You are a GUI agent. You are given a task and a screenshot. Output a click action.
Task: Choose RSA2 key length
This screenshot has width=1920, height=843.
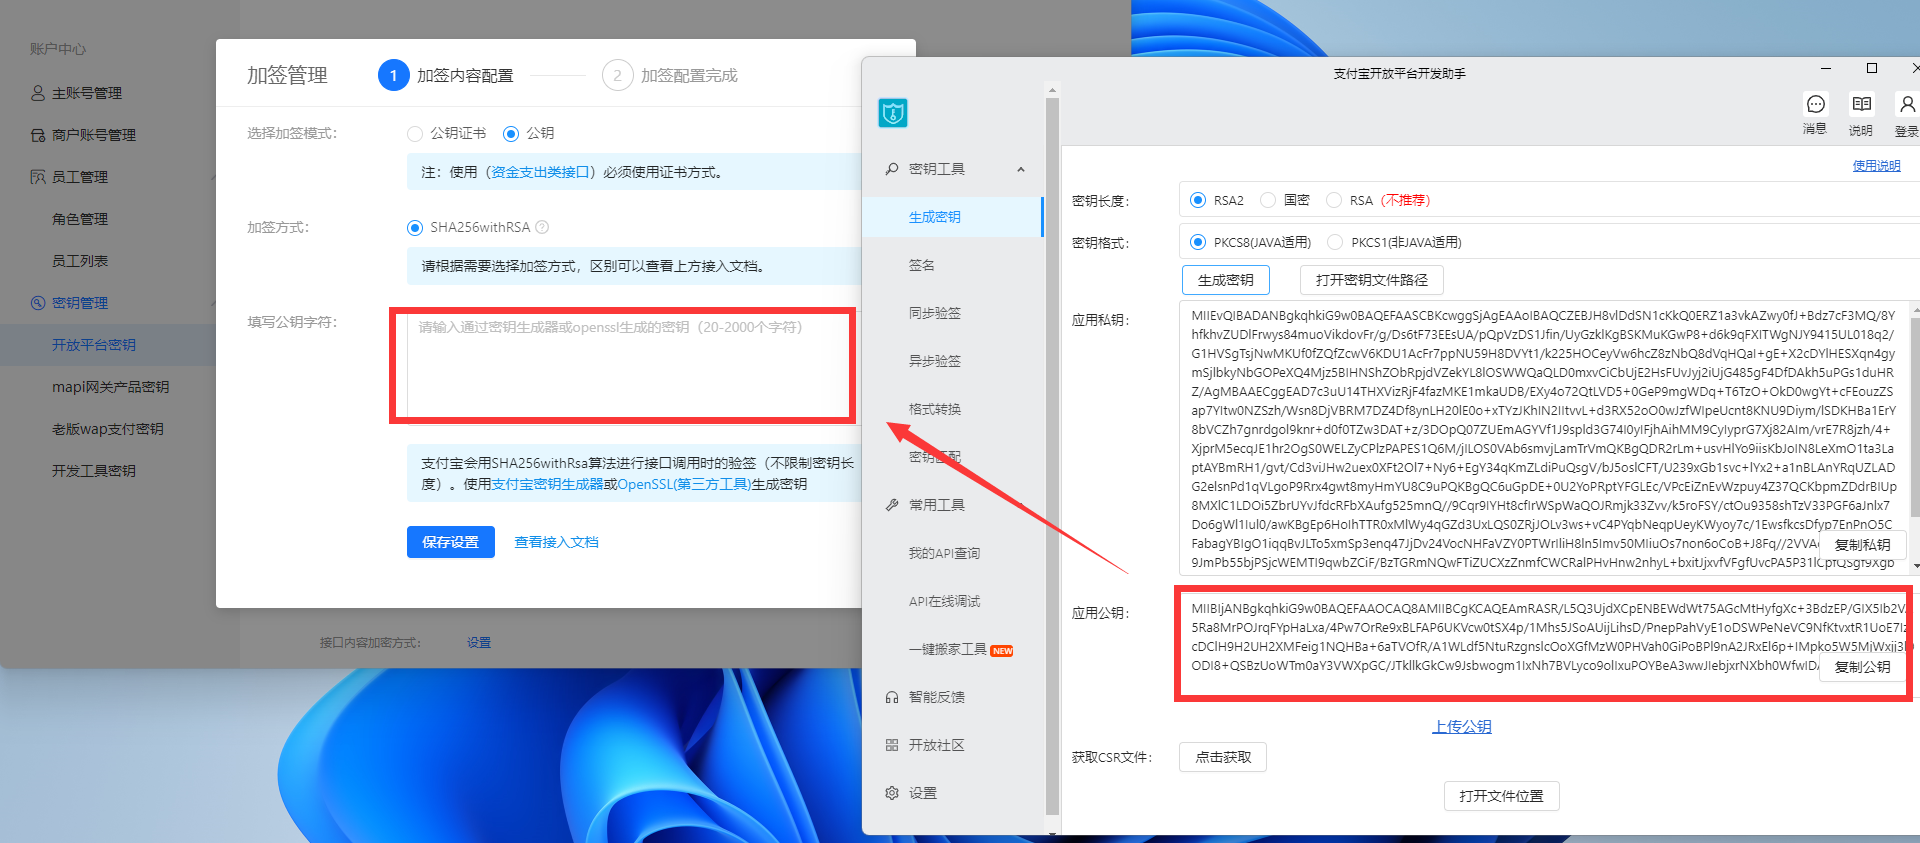[1197, 200]
